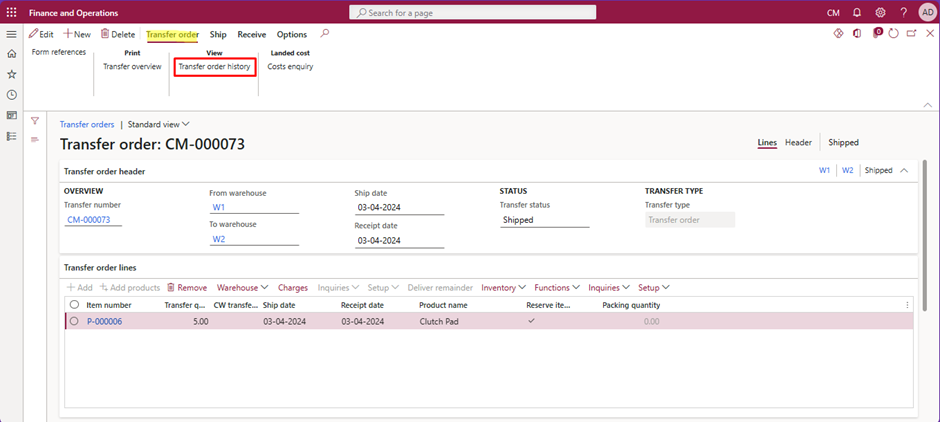Screen dimensions: 940x422
Task: Select Ship ribbon tab
Action: point(218,34)
